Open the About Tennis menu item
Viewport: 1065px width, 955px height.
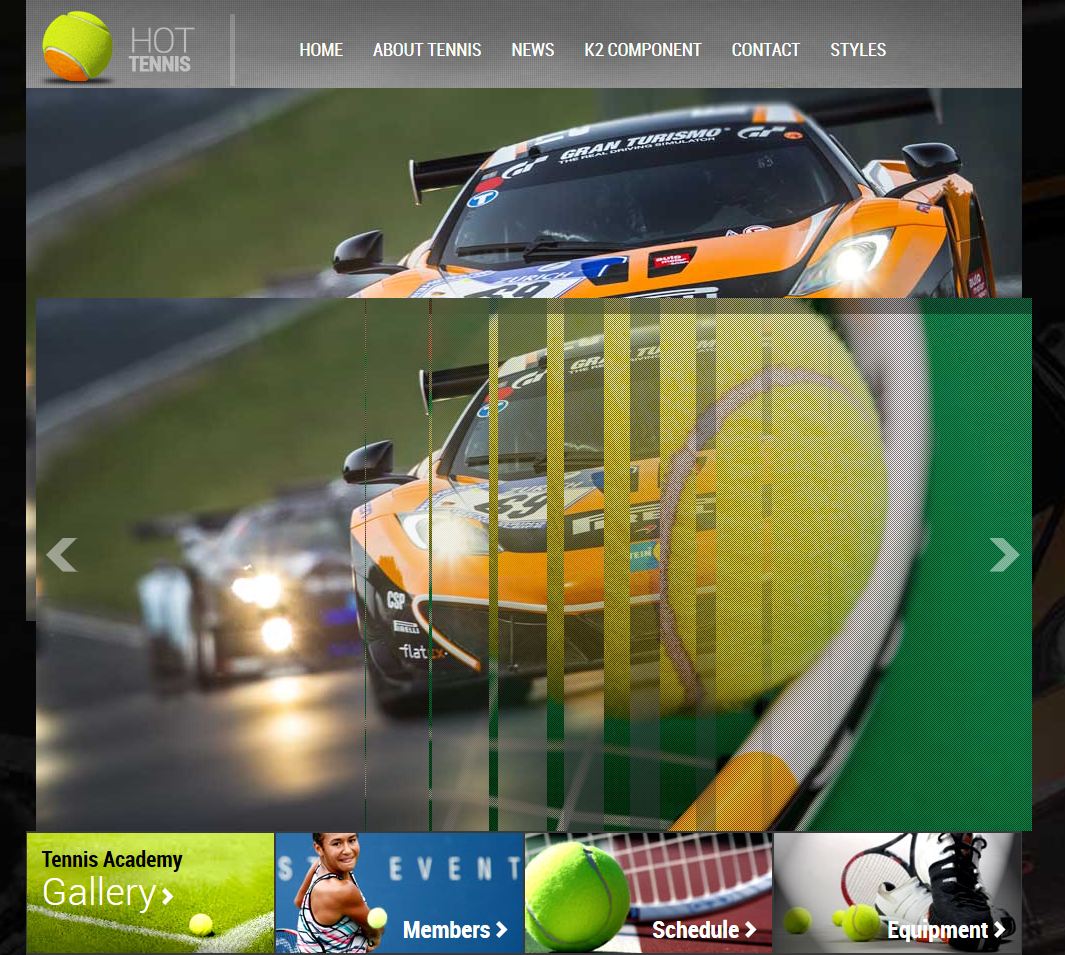click(427, 50)
